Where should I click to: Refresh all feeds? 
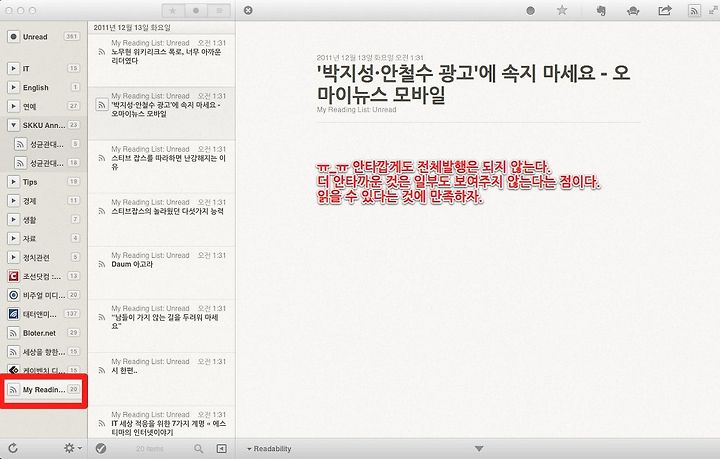coord(13,448)
